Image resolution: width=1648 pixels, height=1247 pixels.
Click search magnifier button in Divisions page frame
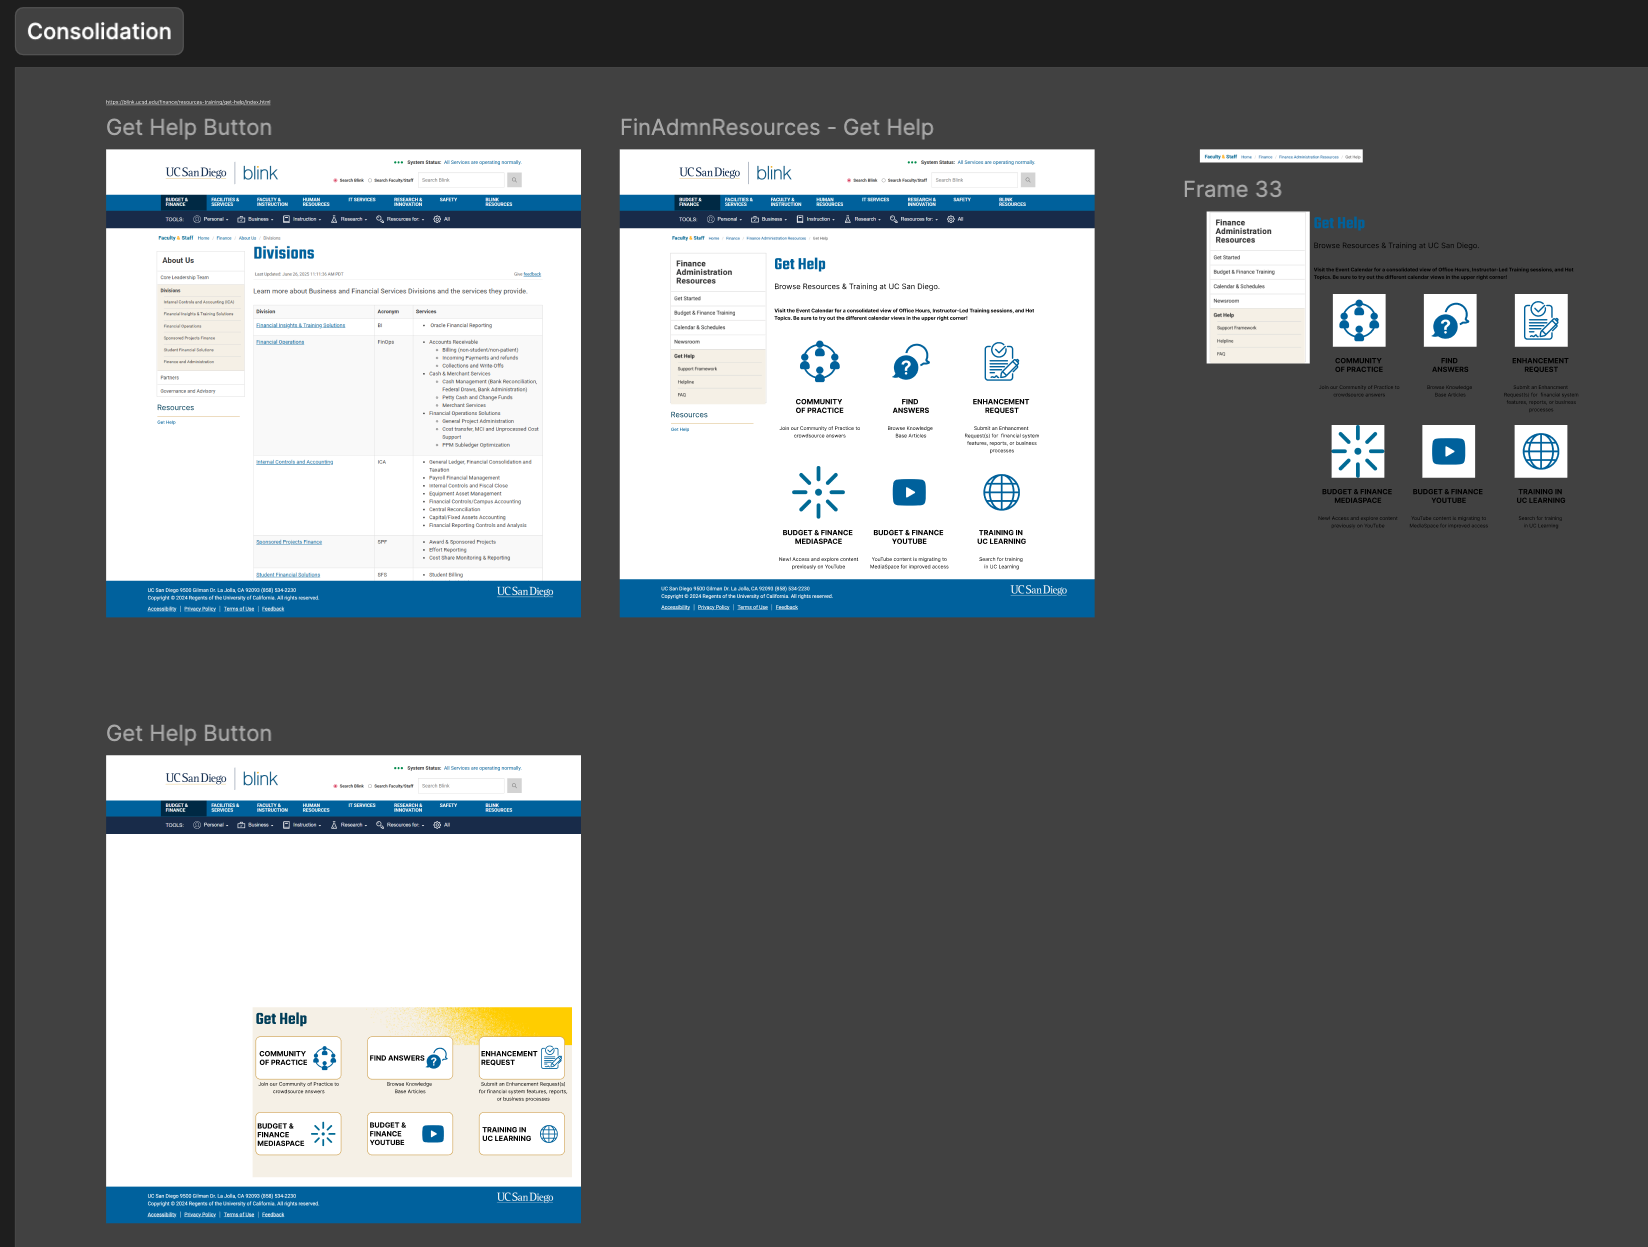[x=514, y=180]
